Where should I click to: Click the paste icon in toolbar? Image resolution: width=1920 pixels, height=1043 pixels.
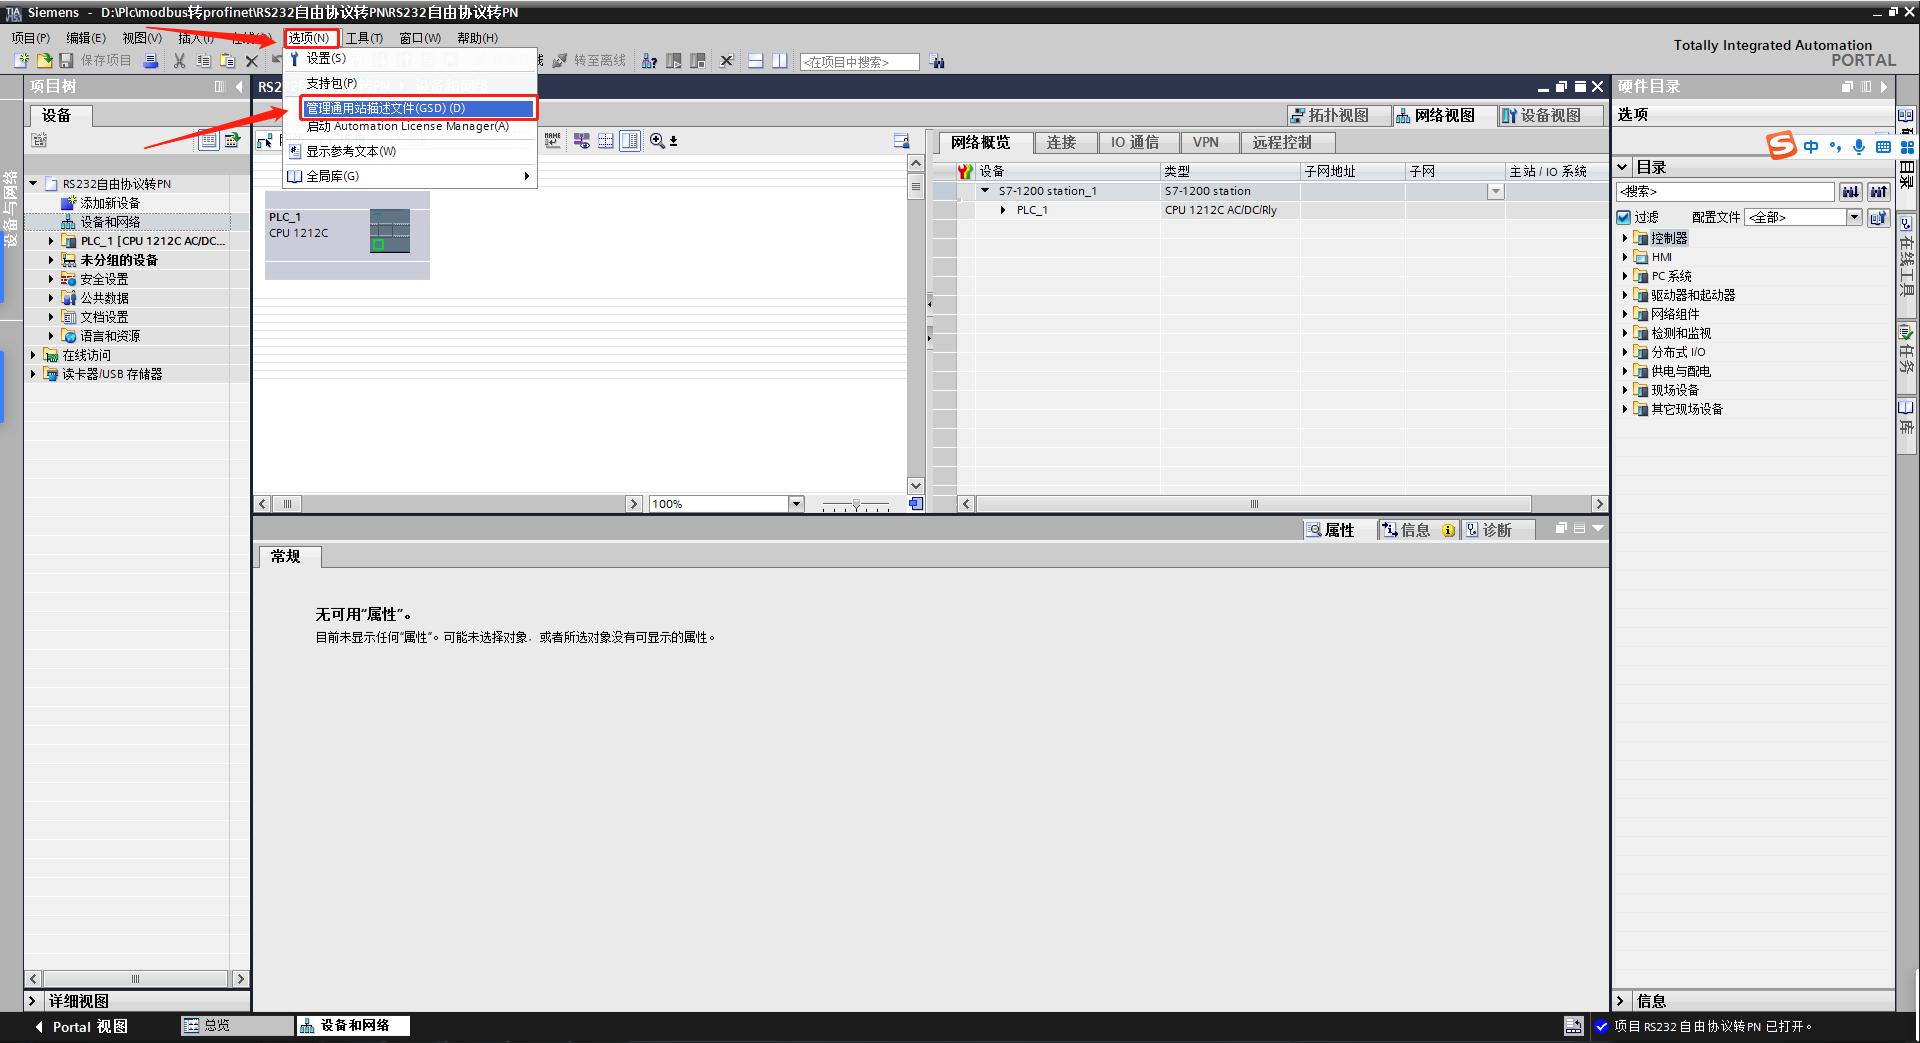228,61
